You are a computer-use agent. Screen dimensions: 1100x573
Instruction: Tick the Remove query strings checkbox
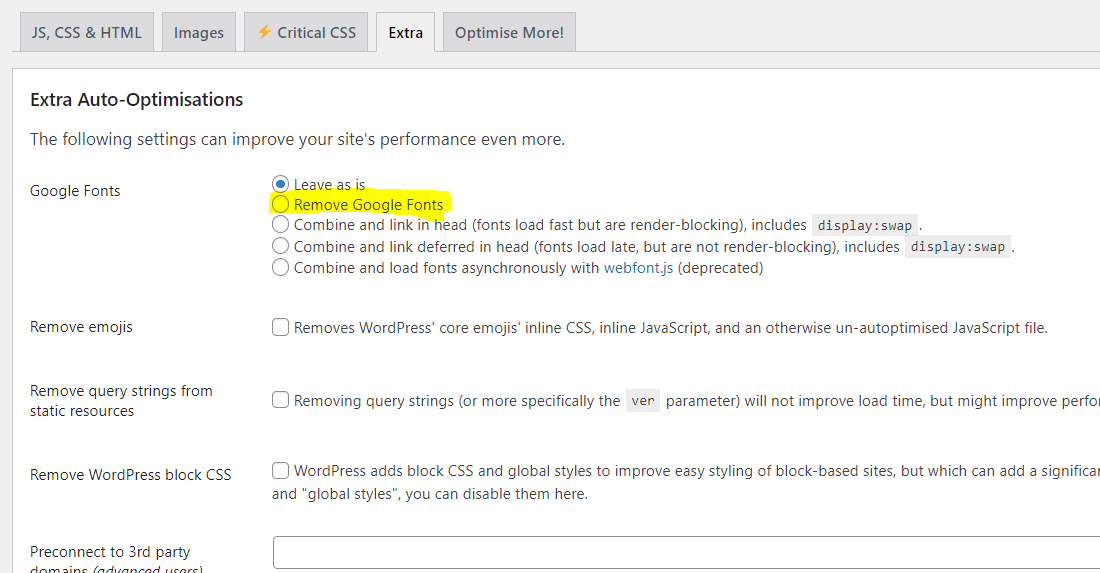pos(281,400)
